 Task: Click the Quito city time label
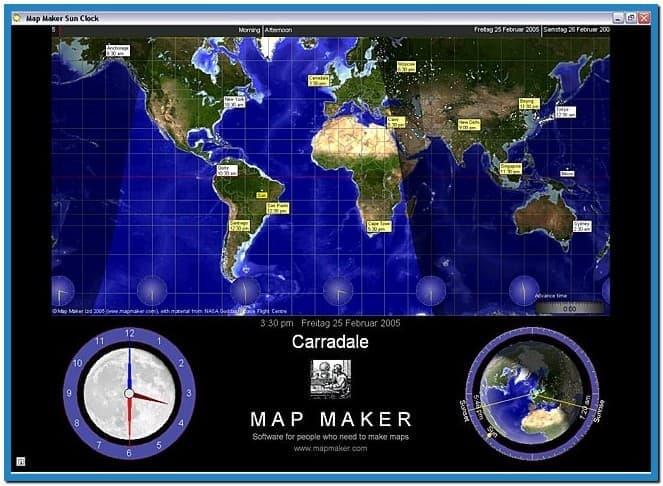pos(227,170)
